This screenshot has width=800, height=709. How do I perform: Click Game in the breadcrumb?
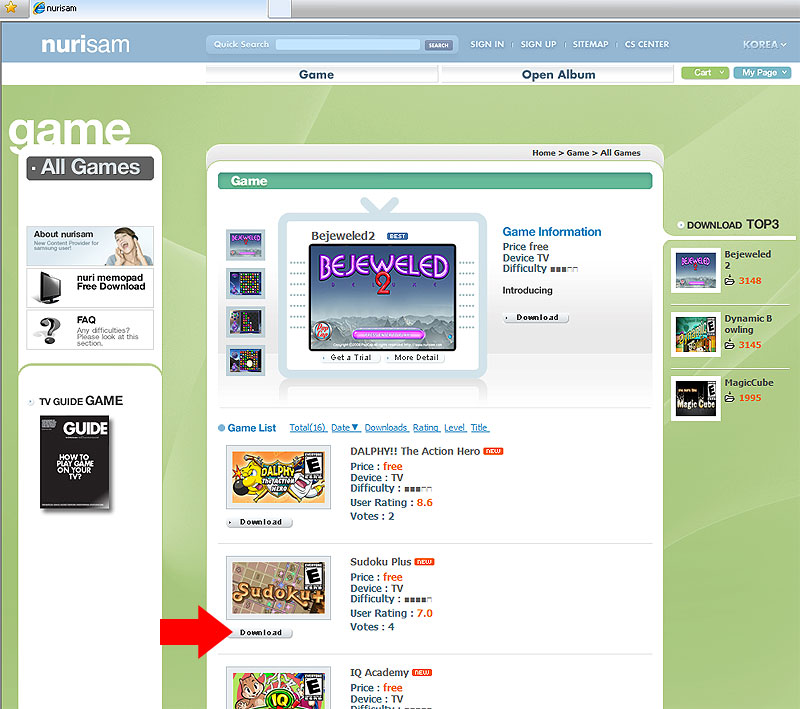(578, 153)
